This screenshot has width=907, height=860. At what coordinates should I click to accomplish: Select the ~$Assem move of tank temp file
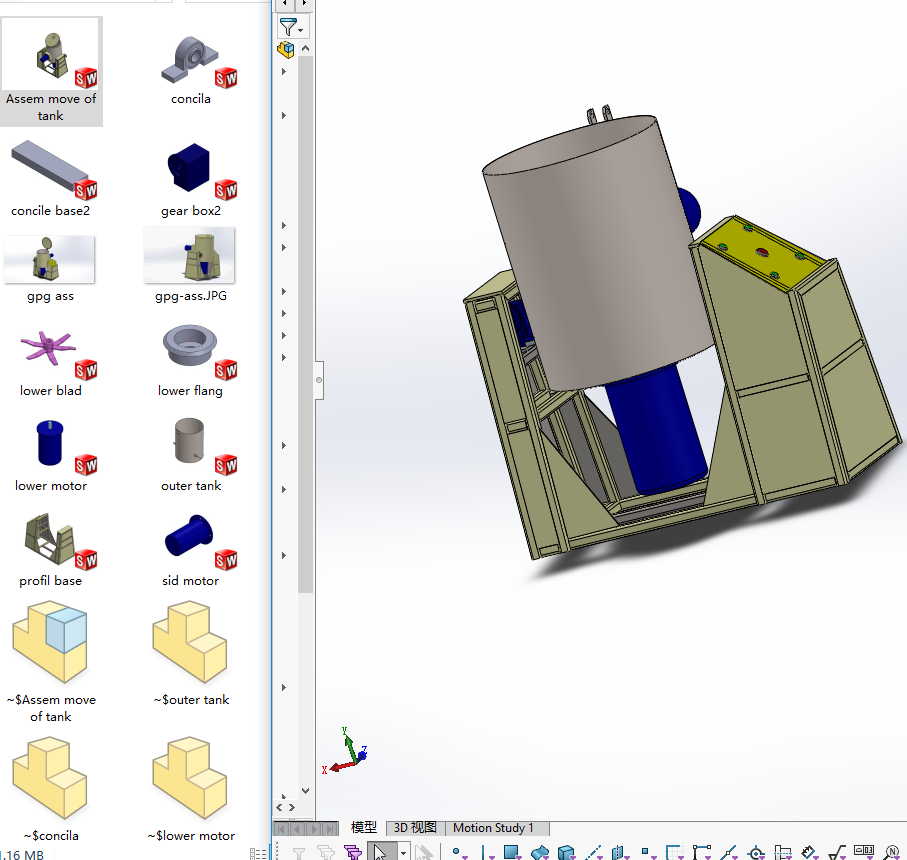pos(51,662)
